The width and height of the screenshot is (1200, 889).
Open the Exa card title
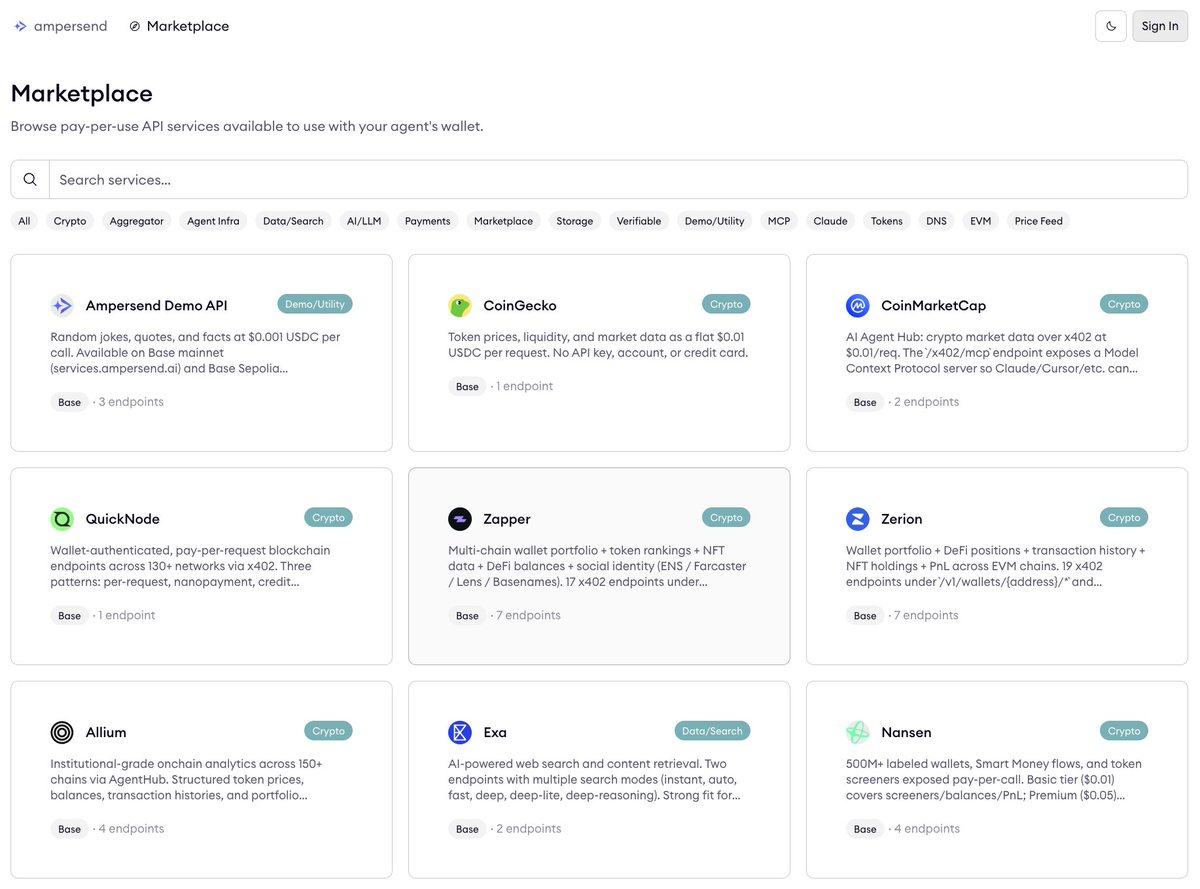tap(495, 733)
